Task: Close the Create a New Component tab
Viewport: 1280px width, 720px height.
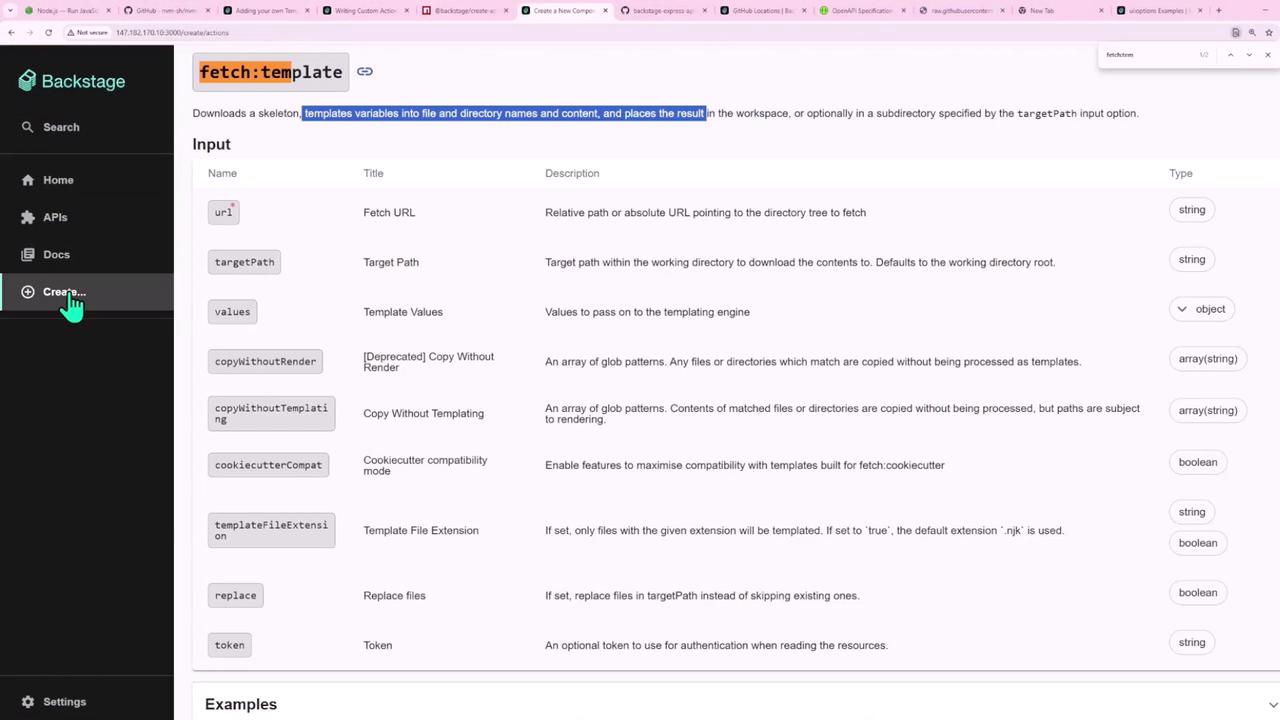Action: [605, 11]
